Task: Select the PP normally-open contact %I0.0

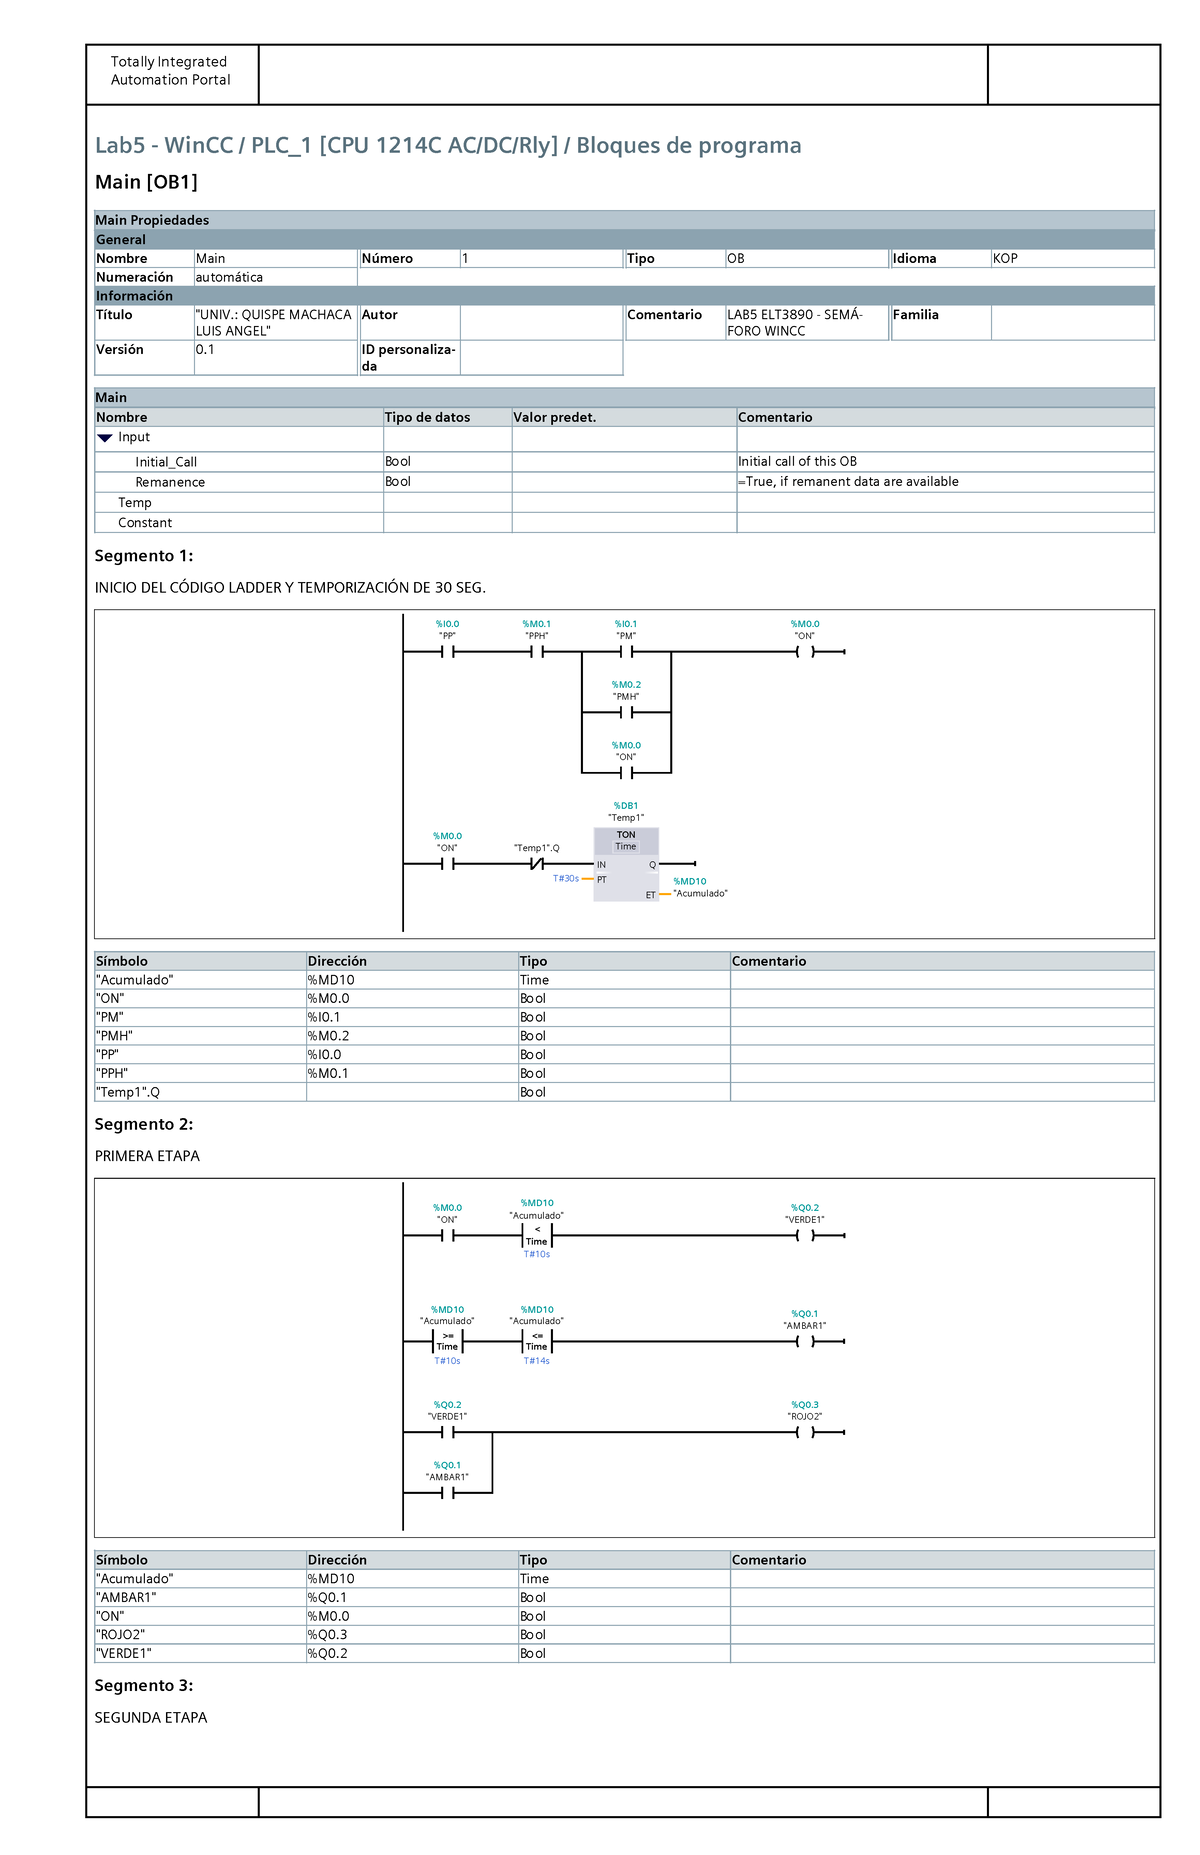Action: (x=447, y=652)
